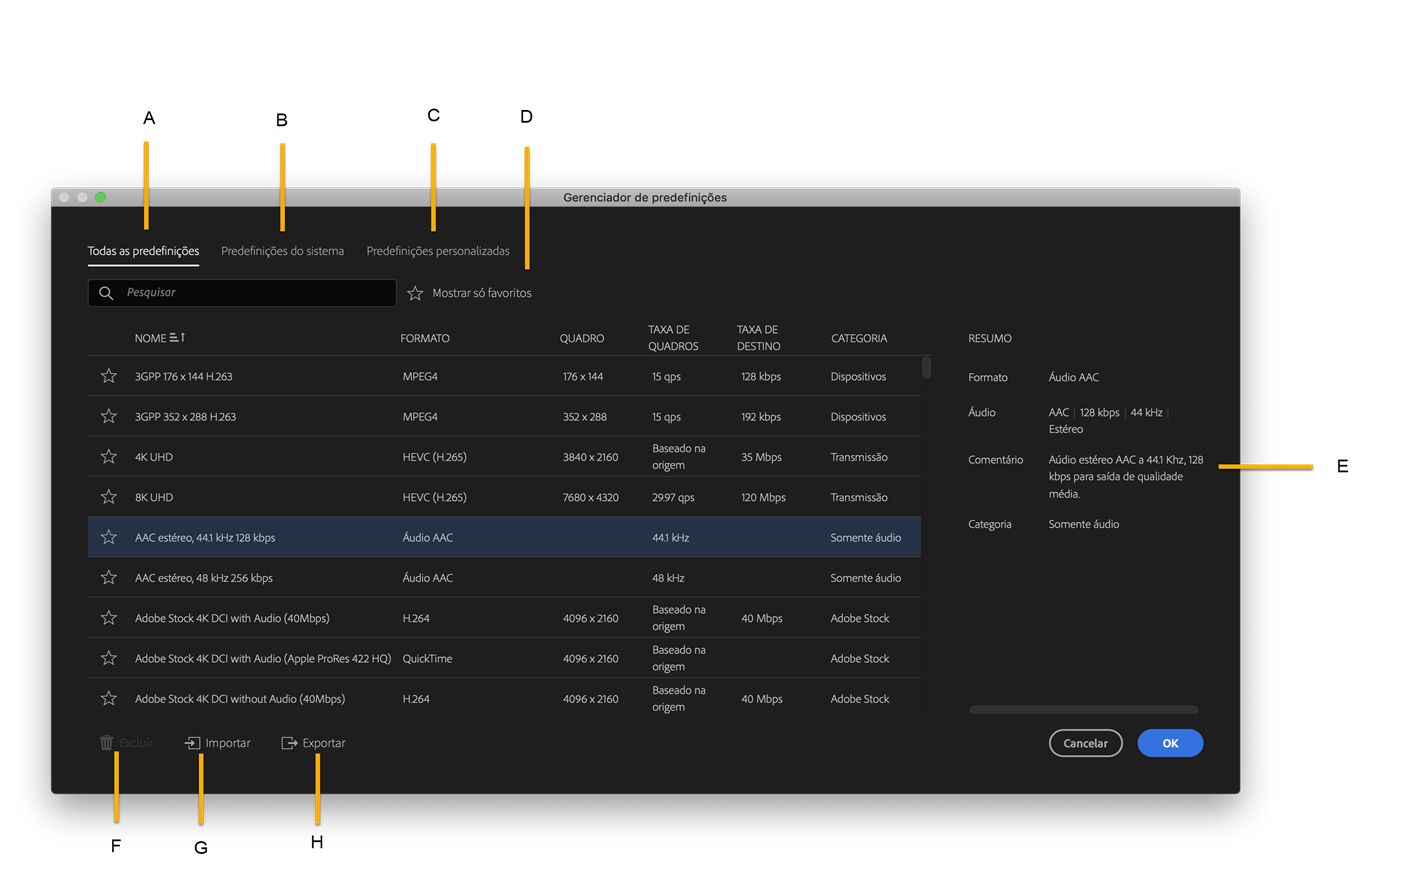Star Adobe Stock 4K DCI Apple ProRes 422 HQ preset
This screenshot has height=871, width=1413.
[x=109, y=658]
